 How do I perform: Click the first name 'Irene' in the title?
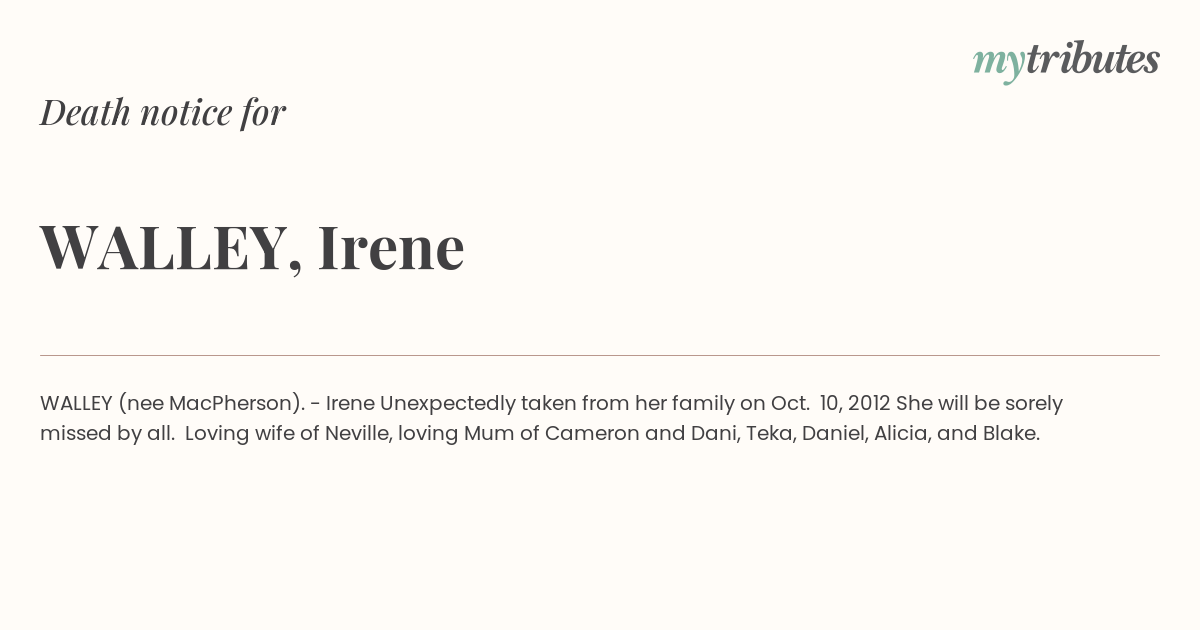391,247
